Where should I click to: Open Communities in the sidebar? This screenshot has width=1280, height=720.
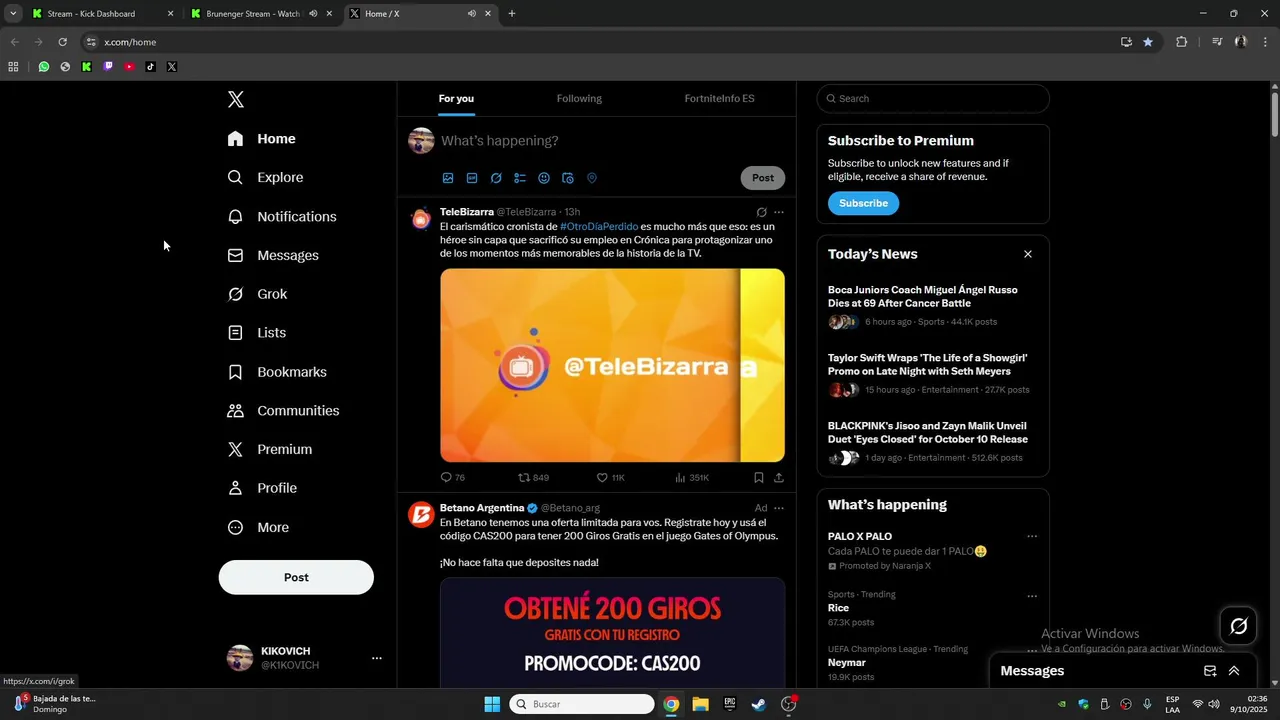[284, 411]
